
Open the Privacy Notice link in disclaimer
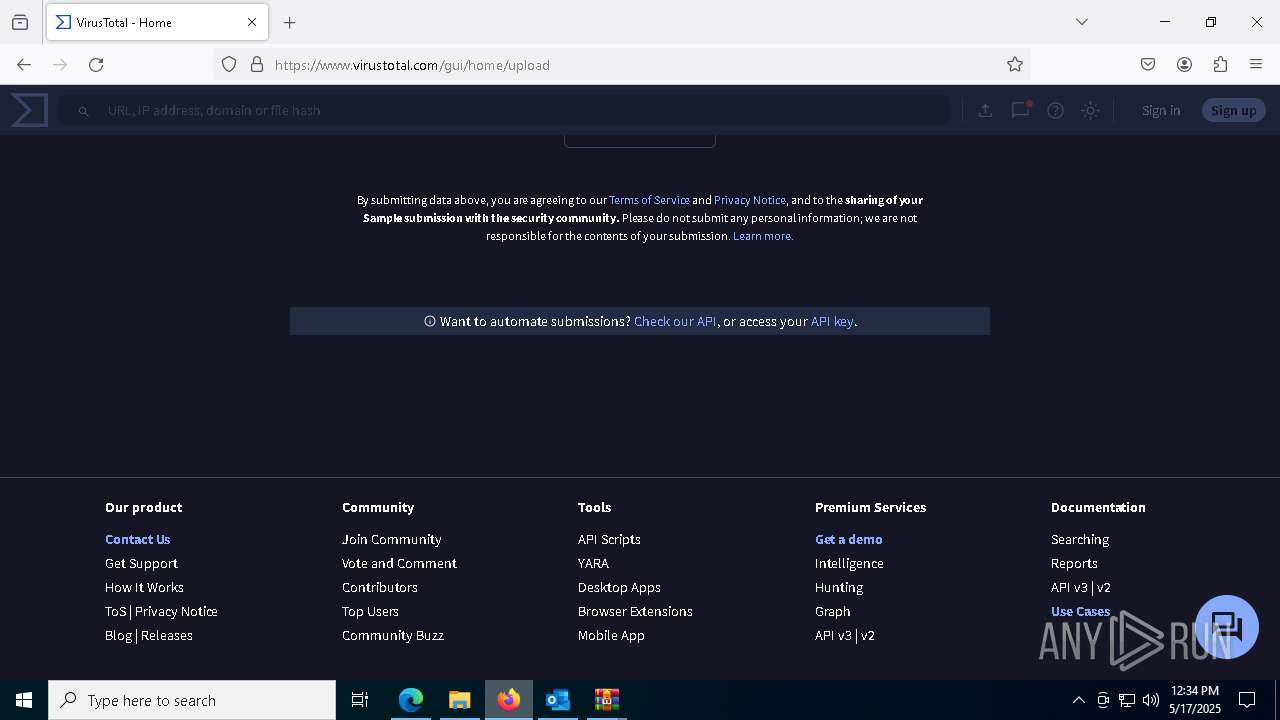[x=750, y=200]
